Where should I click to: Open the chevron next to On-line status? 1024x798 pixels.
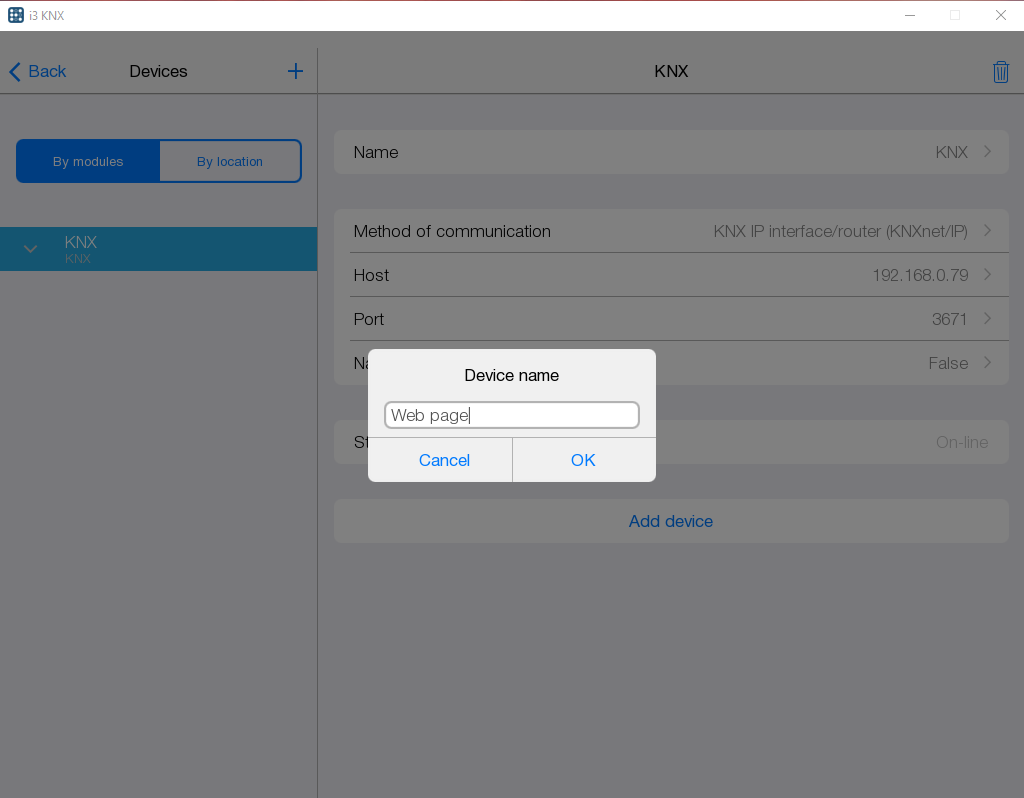point(986,442)
